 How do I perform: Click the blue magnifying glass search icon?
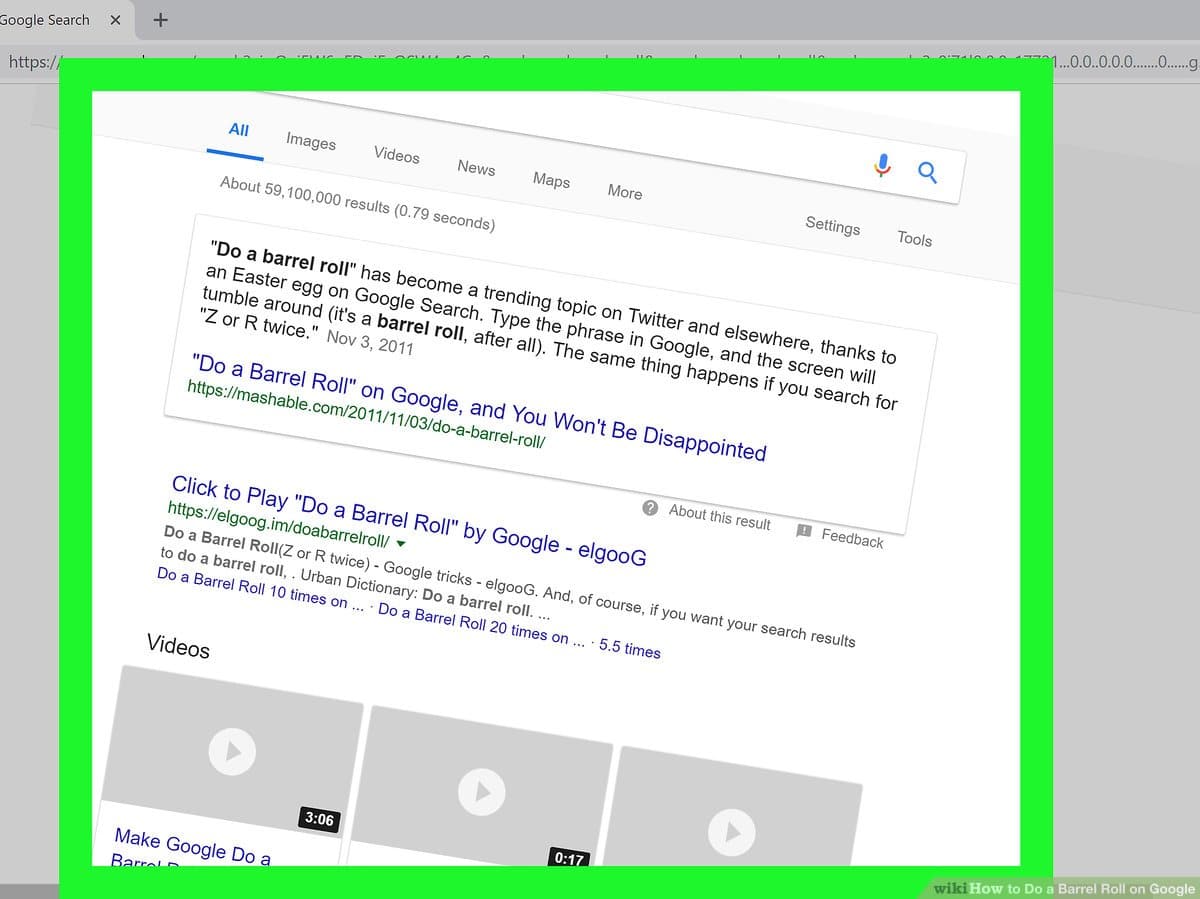927,172
